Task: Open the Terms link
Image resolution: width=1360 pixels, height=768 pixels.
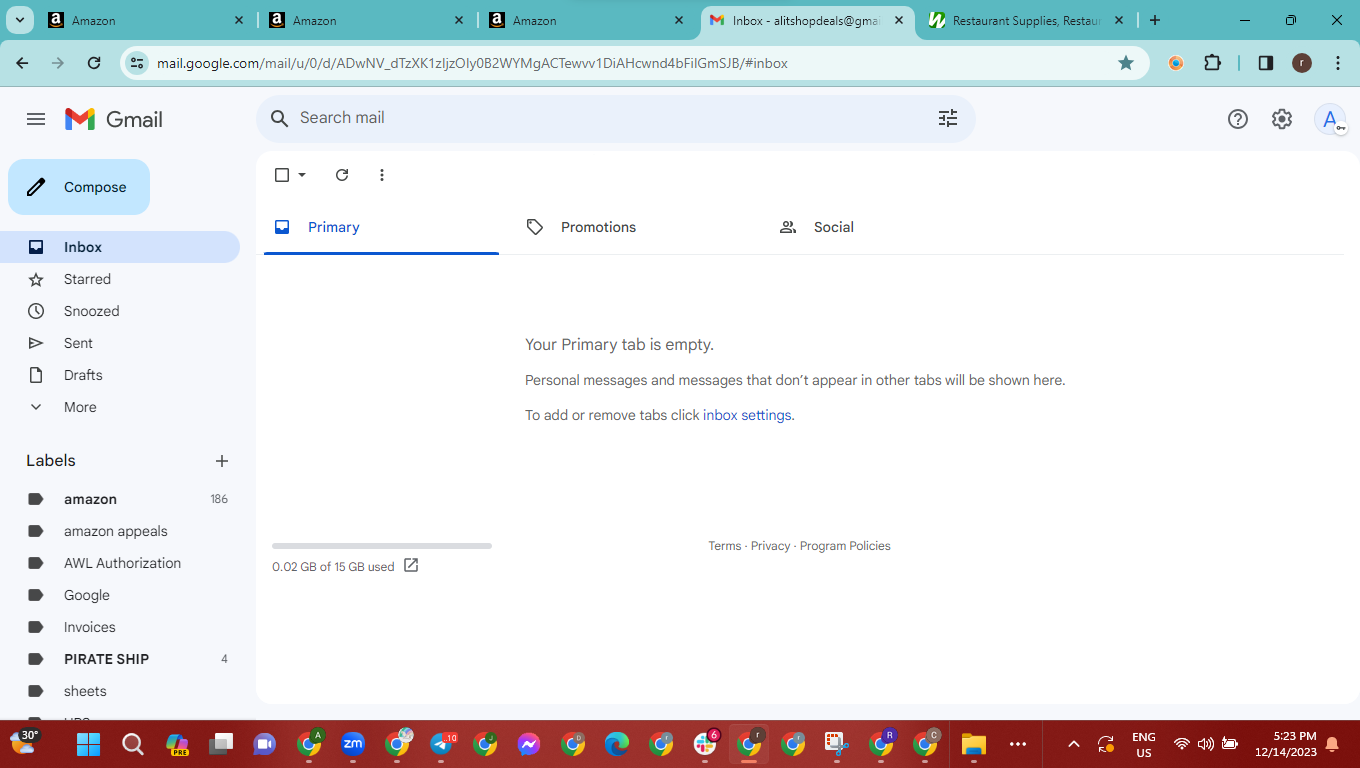Action: point(725,546)
